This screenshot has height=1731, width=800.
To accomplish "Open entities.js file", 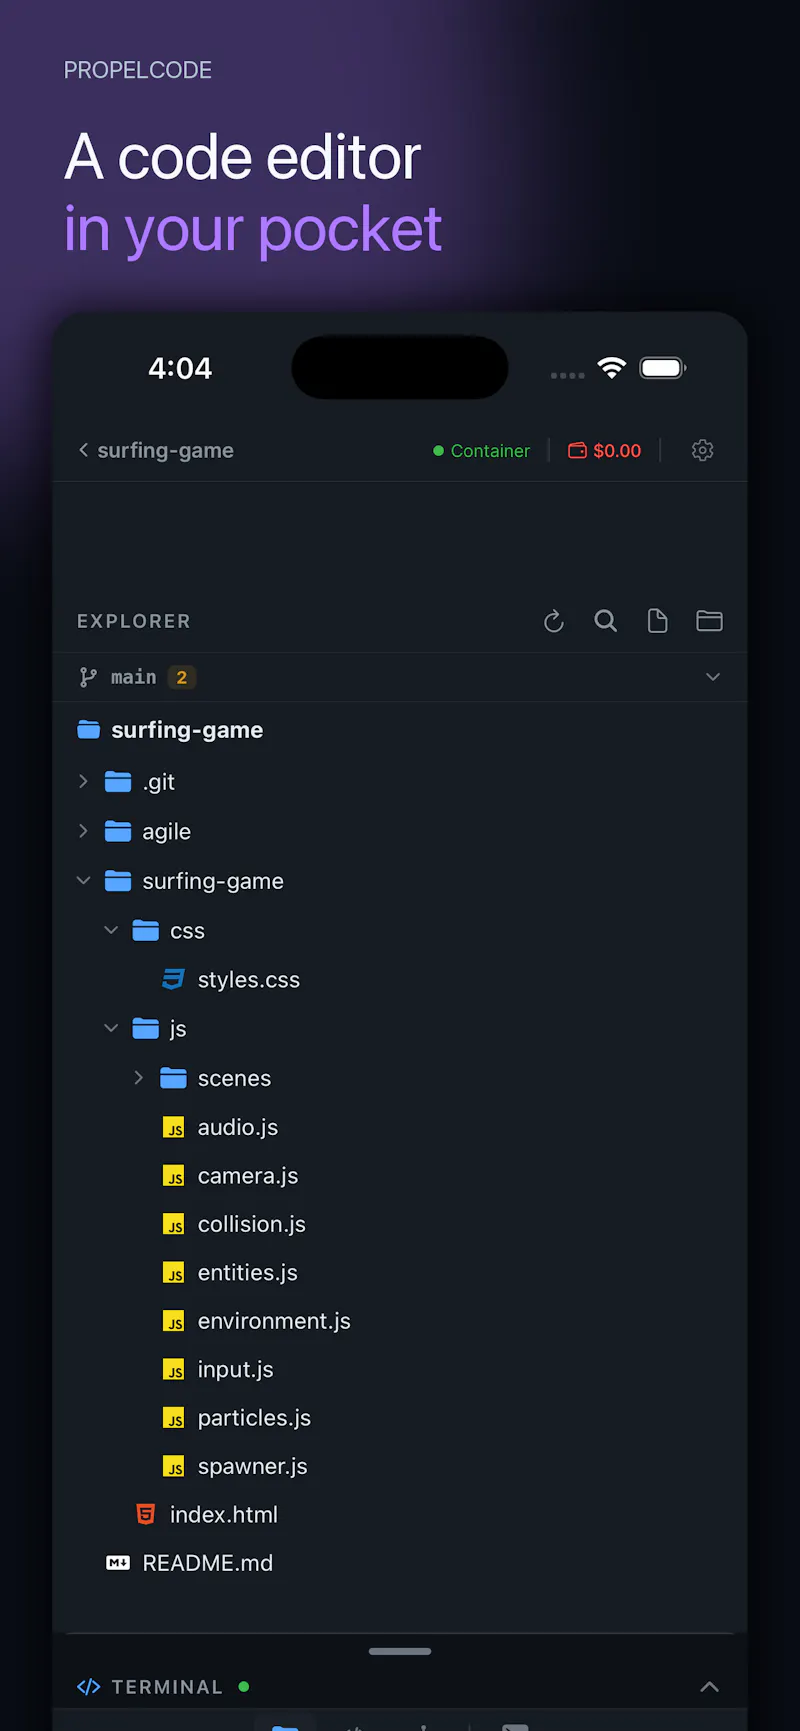I will (x=248, y=1273).
